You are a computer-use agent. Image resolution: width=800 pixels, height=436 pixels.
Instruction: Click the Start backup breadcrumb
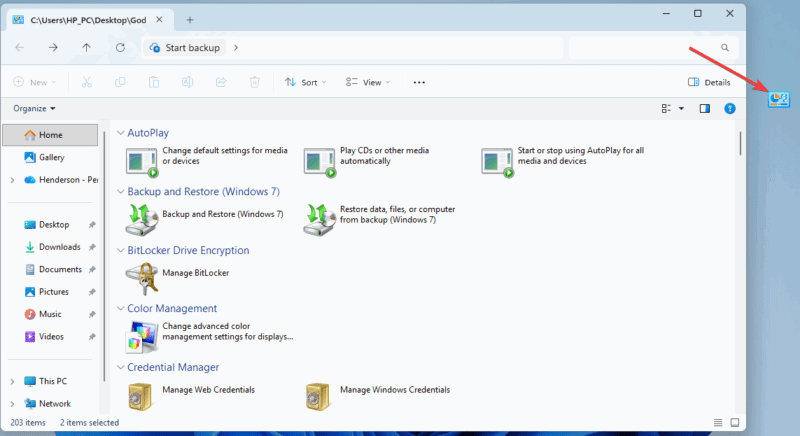coord(185,47)
